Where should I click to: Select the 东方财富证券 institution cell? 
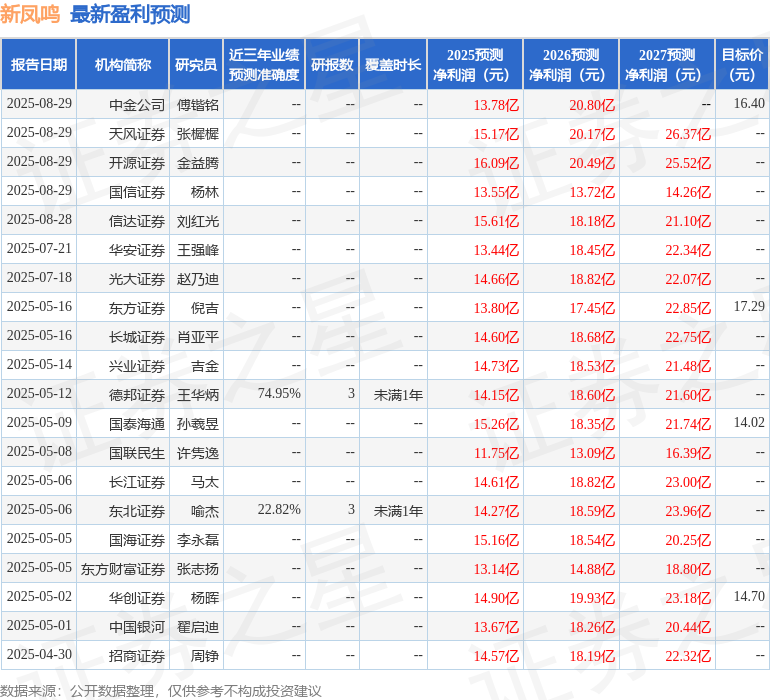tap(123, 568)
